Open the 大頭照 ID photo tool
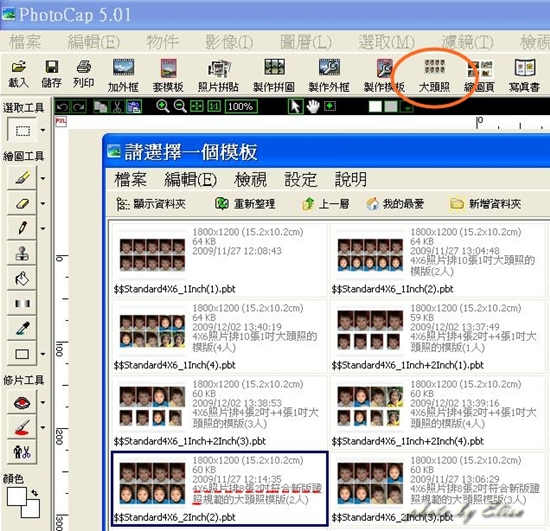The height and width of the screenshot is (531, 550). (x=435, y=75)
